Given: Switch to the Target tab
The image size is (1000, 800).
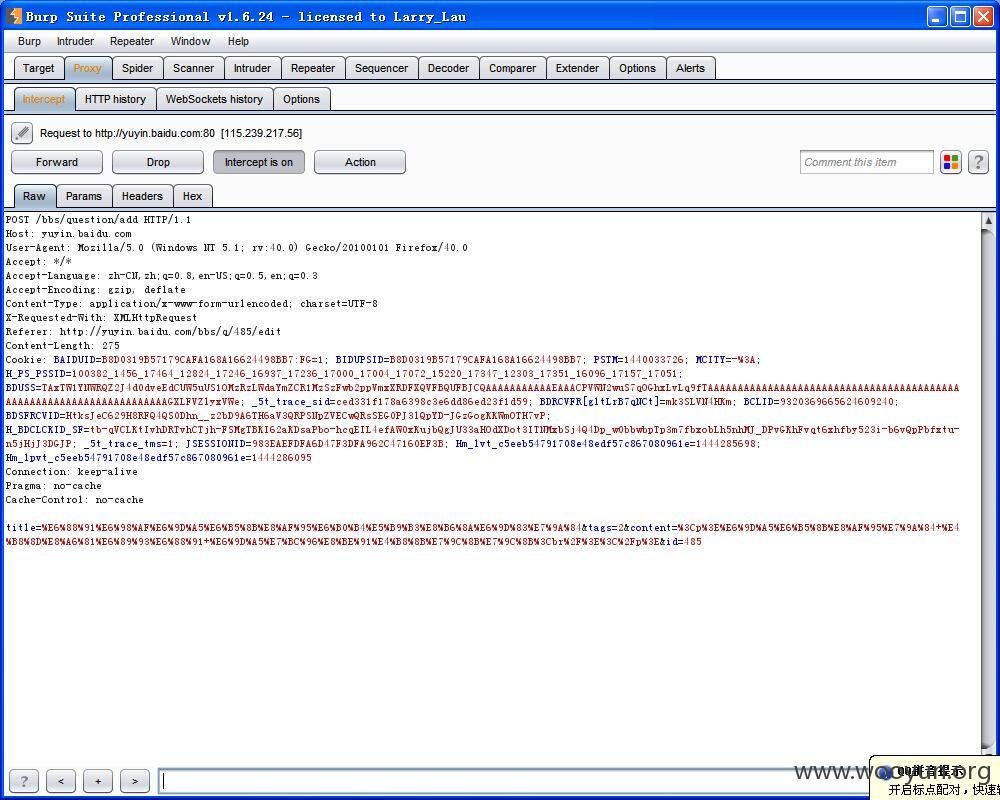Looking at the screenshot, I should [38, 68].
